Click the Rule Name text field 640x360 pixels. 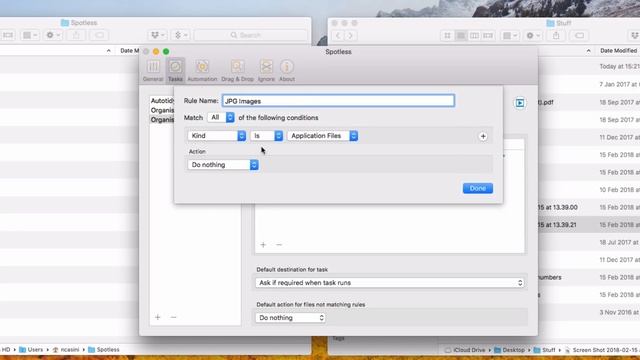coord(338,101)
